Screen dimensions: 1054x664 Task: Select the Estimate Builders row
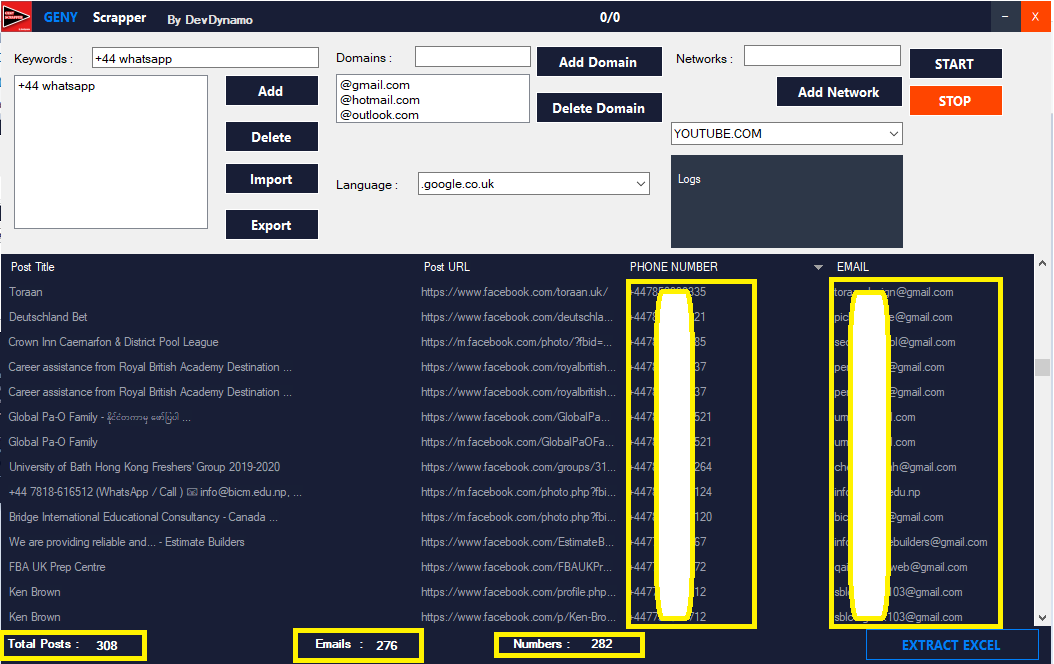point(516,542)
